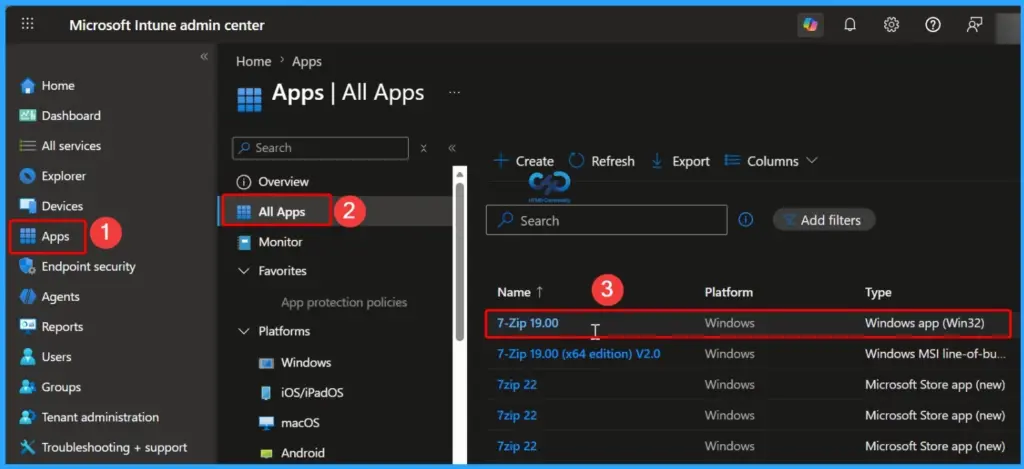This screenshot has height=469, width=1024.
Task: Open settings gear in header
Action: point(891,25)
